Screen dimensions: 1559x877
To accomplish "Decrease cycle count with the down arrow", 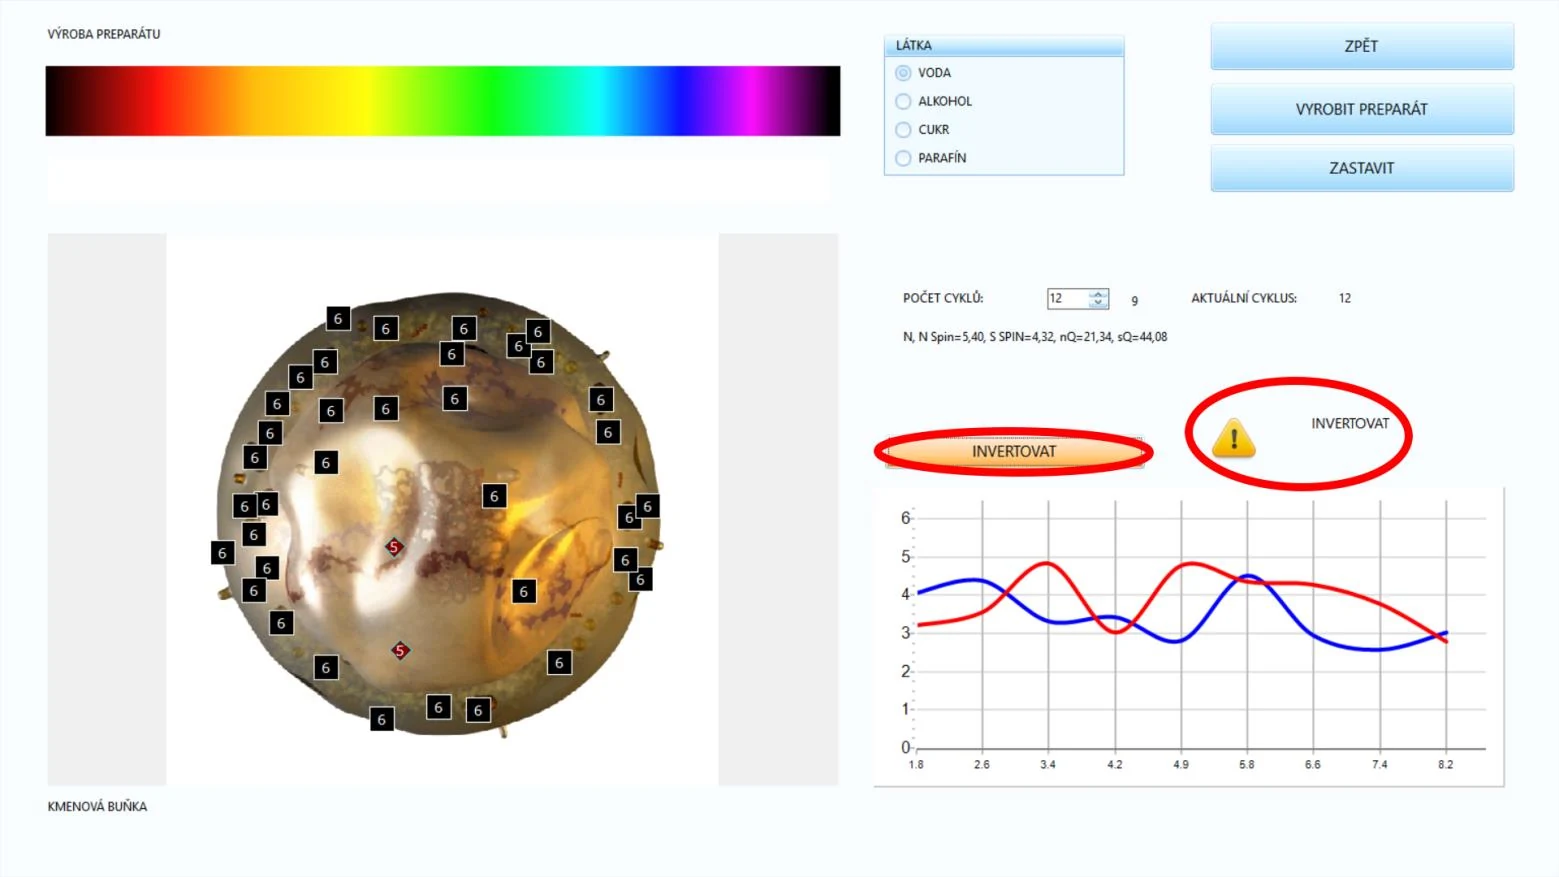I will click(x=1098, y=302).
